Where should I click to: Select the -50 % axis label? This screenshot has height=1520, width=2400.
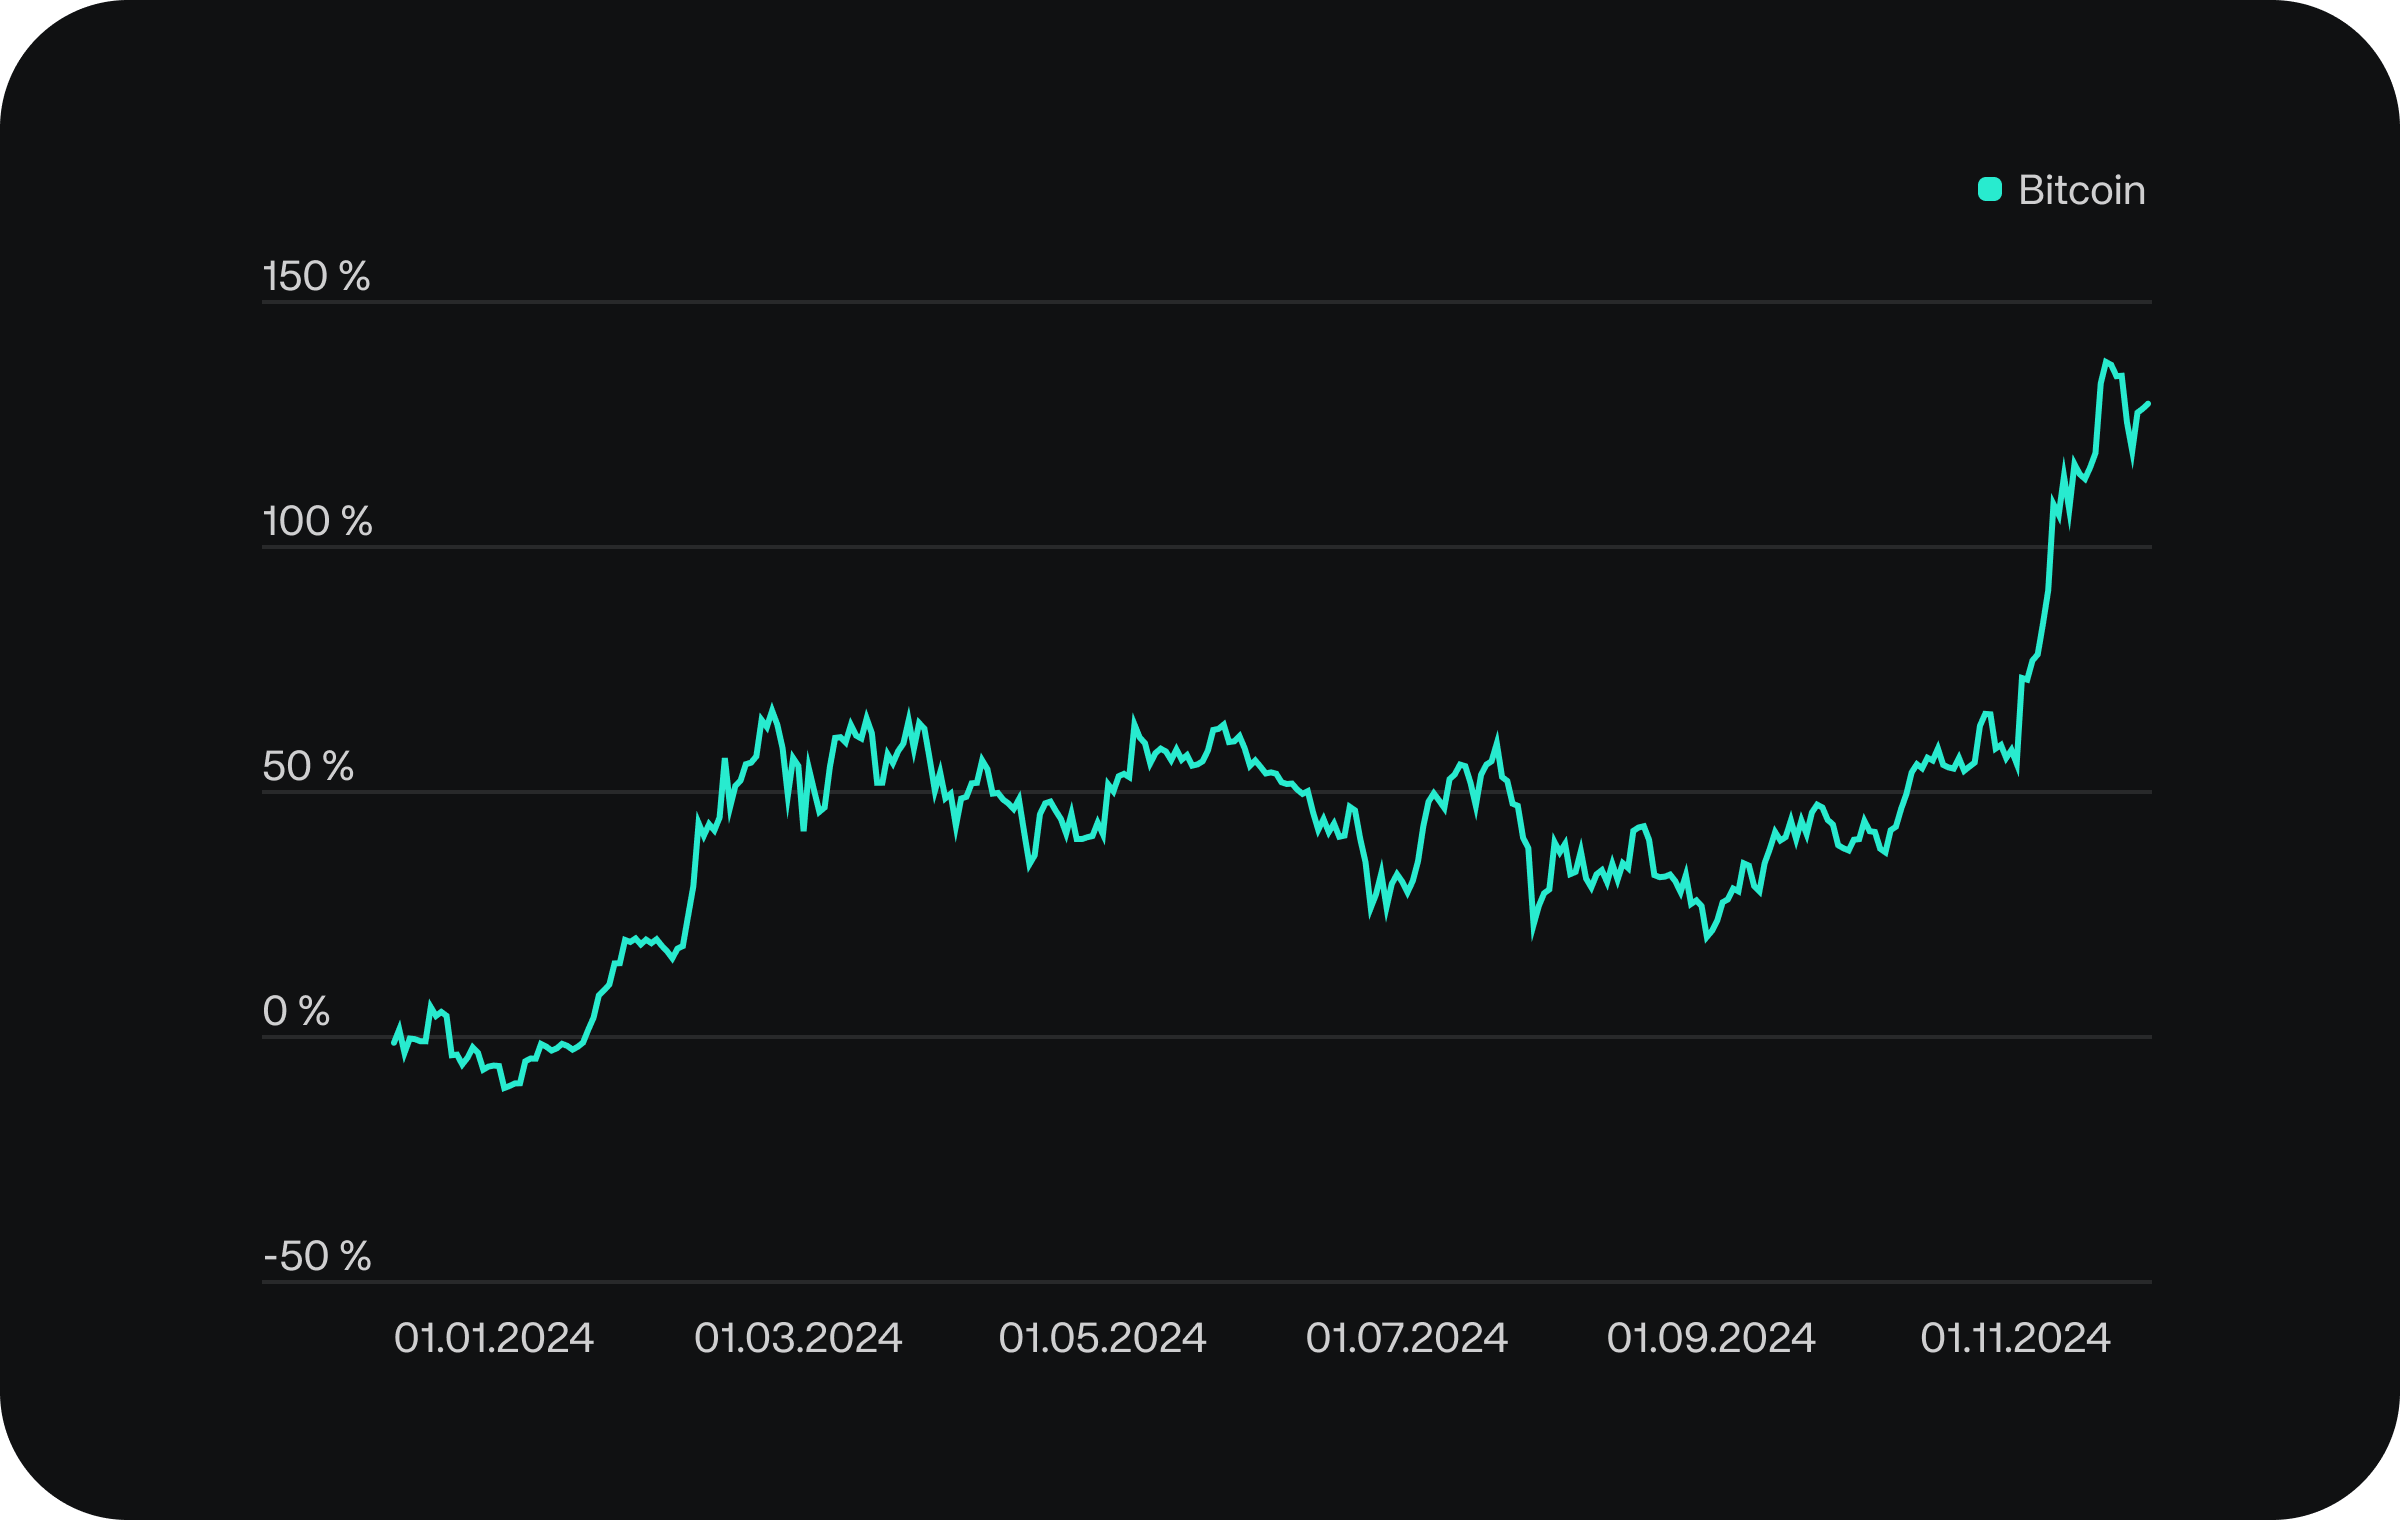317,1256
